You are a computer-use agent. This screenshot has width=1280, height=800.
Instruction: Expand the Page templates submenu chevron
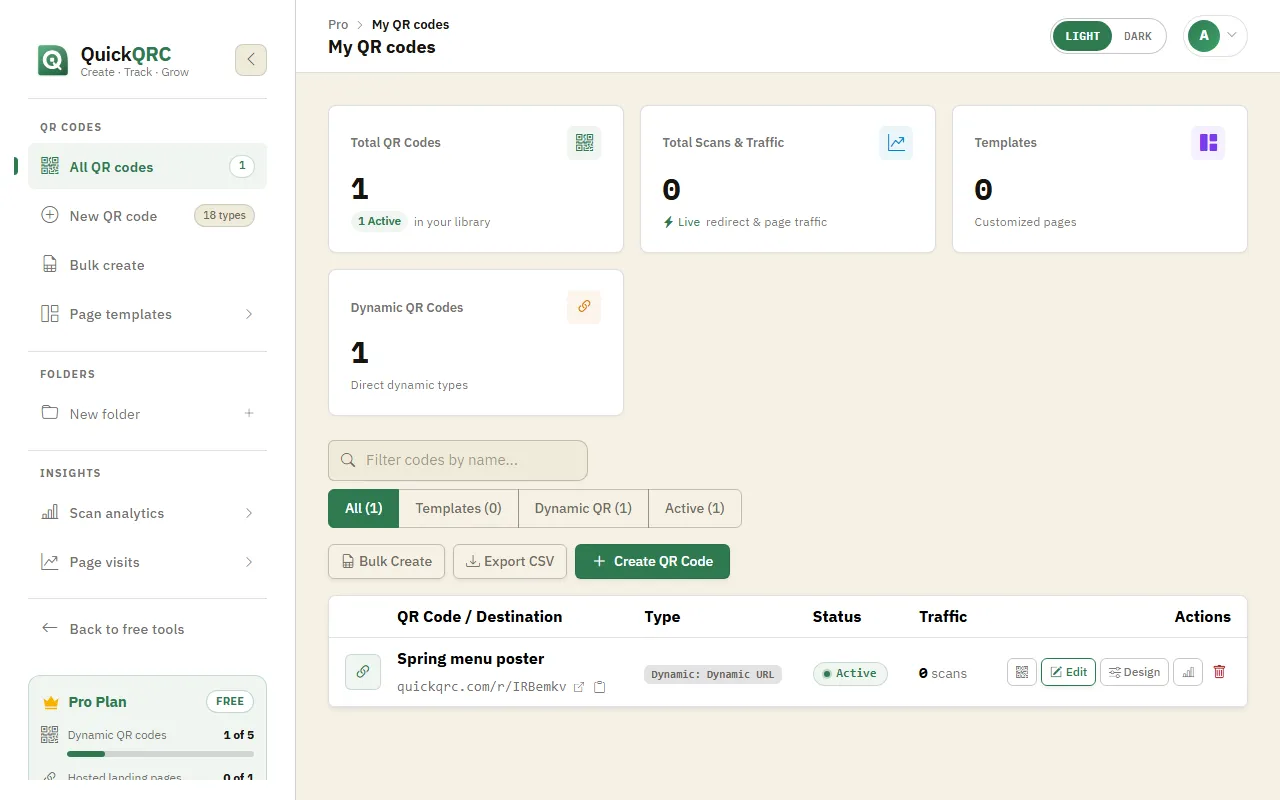249,314
